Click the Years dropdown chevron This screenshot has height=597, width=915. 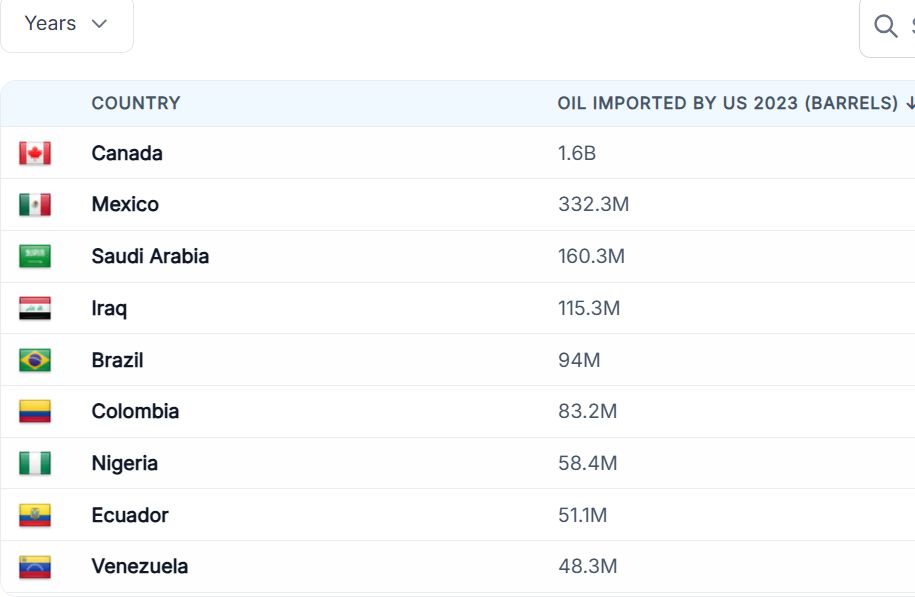(99, 24)
